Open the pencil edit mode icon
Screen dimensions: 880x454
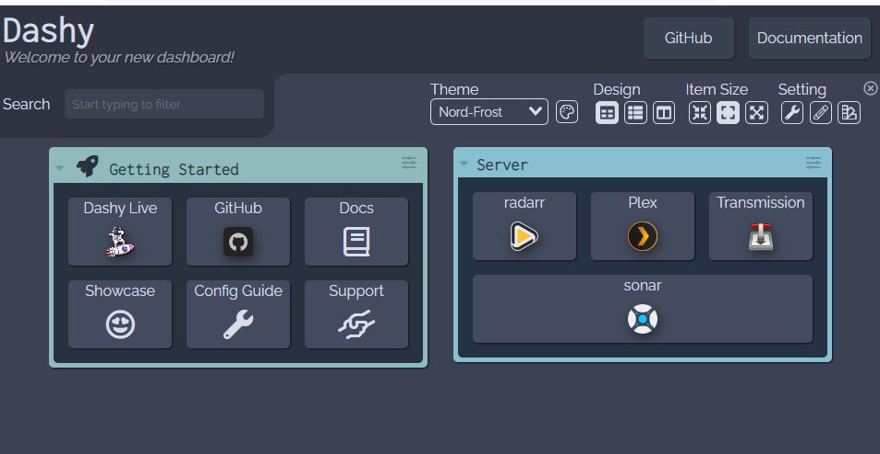pyautogui.click(x=821, y=113)
